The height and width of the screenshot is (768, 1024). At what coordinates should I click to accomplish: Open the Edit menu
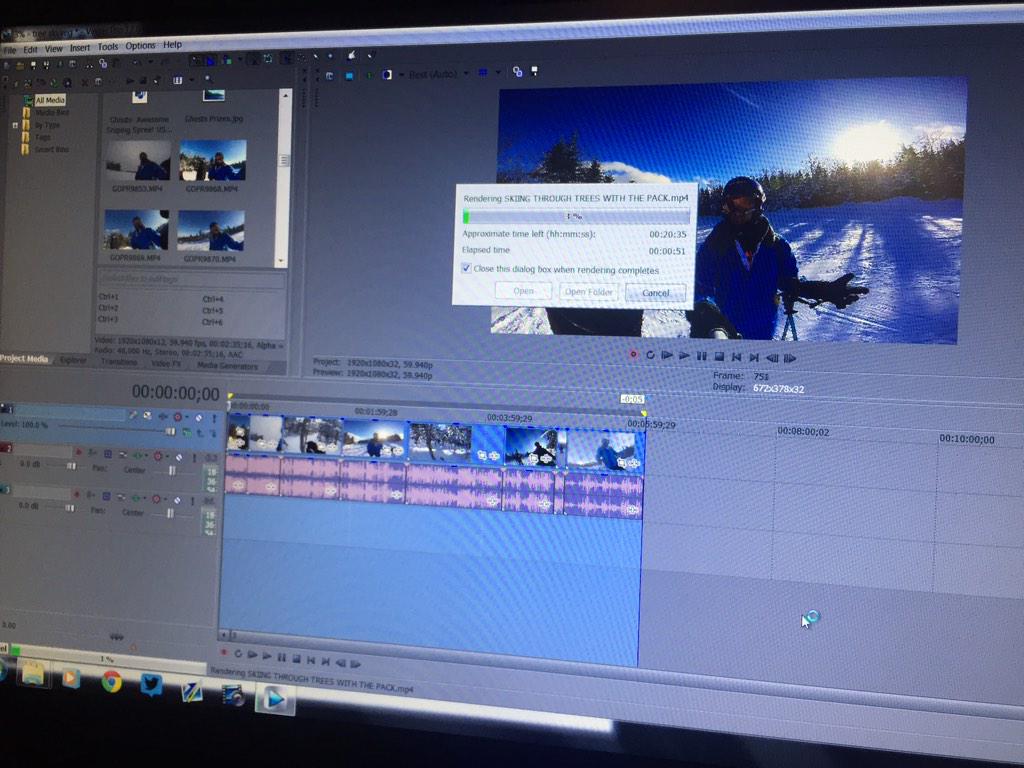point(31,49)
